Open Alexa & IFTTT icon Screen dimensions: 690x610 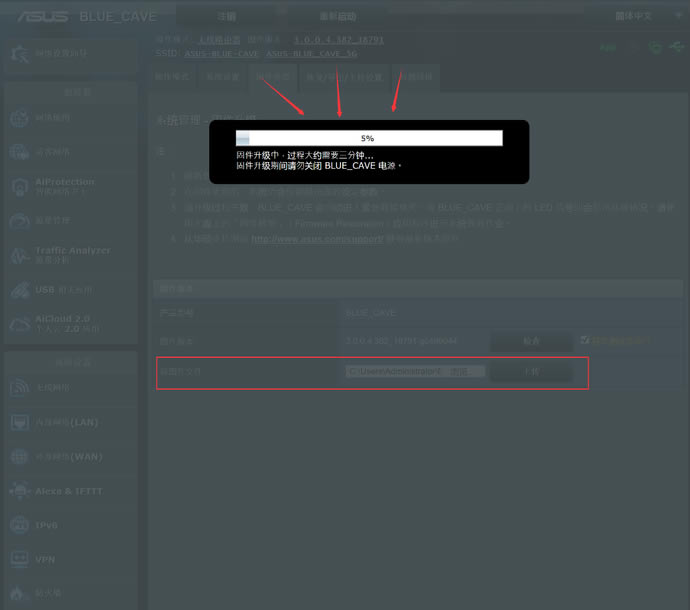[x=19, y=491]
